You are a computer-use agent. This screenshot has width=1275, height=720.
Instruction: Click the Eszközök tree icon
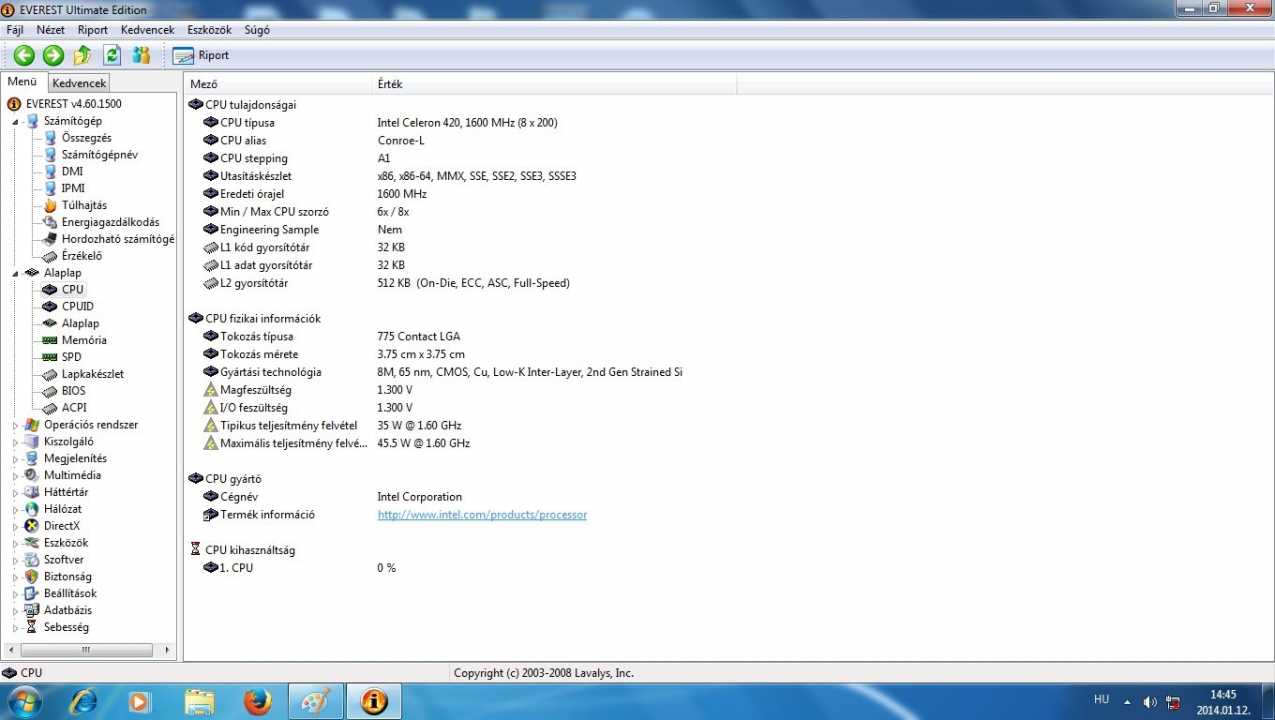pyautogui.click(x=32, y=543)
